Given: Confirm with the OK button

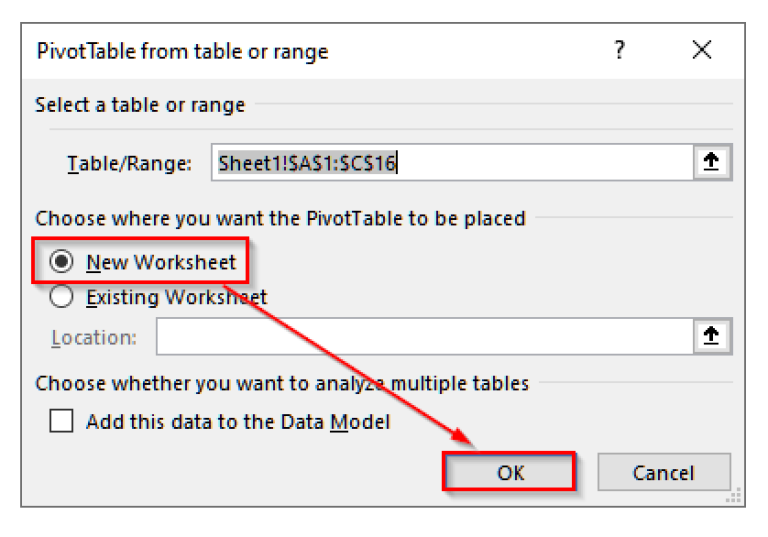Looking at the screenshot, I should point(509,472).
